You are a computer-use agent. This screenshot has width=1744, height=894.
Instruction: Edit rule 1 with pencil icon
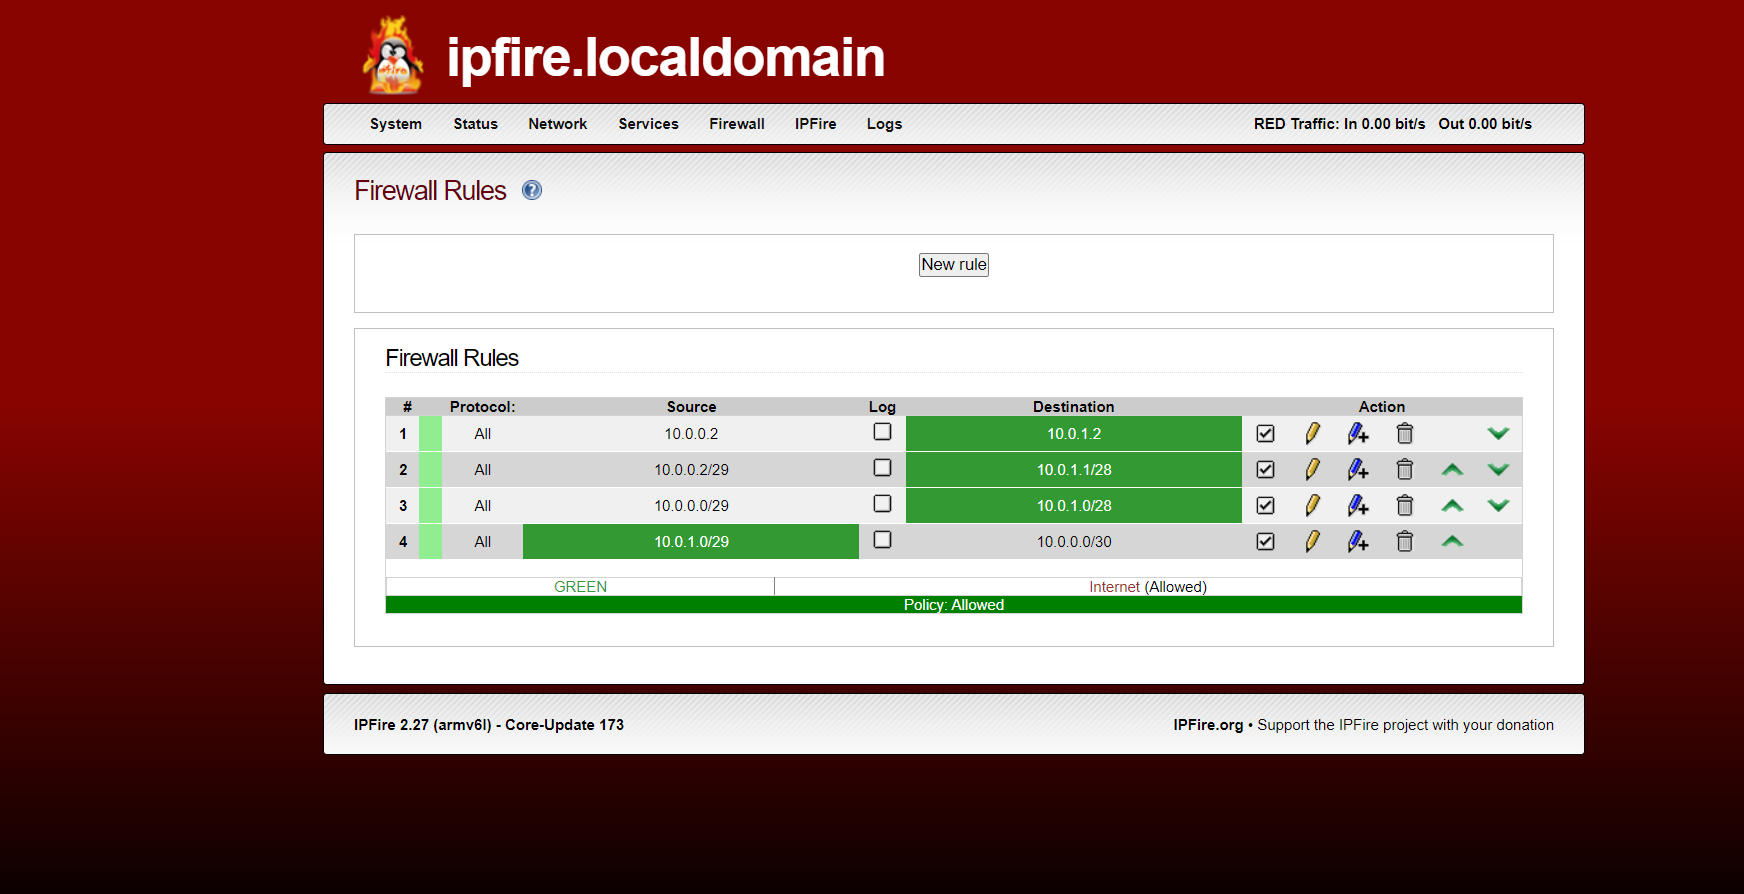pos(1312,433)
